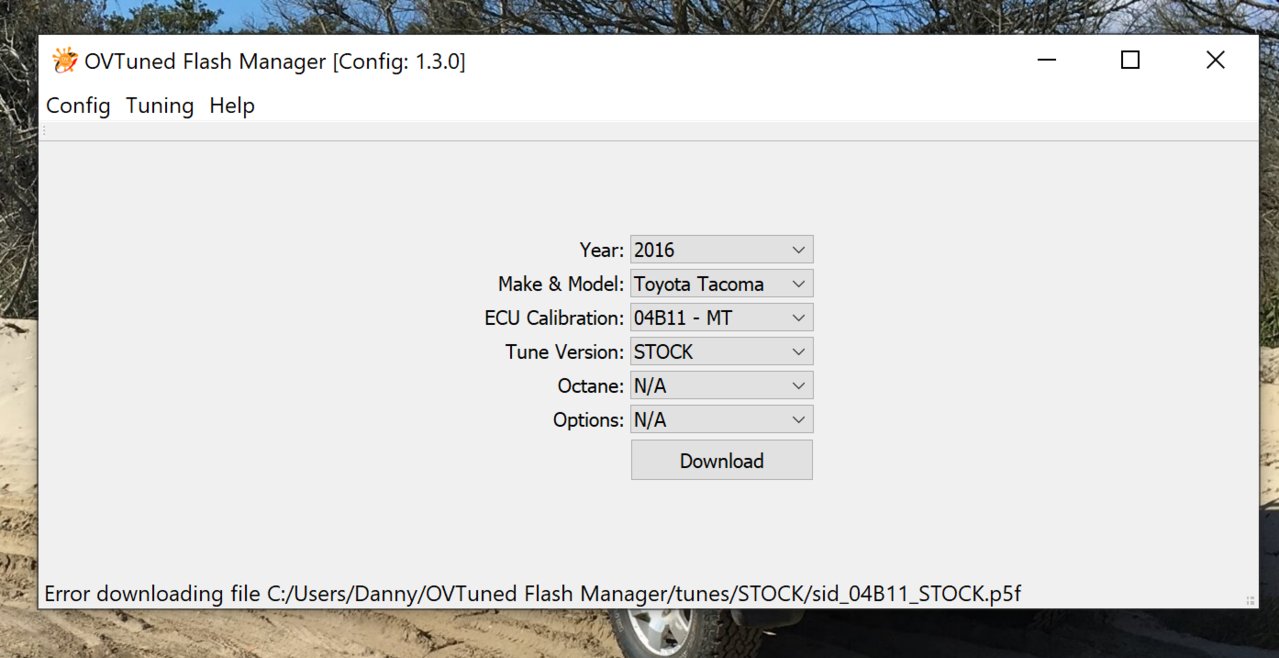Click the "Tune Version:" label
Screen dimensions: 1279x658
coord(565,352)
